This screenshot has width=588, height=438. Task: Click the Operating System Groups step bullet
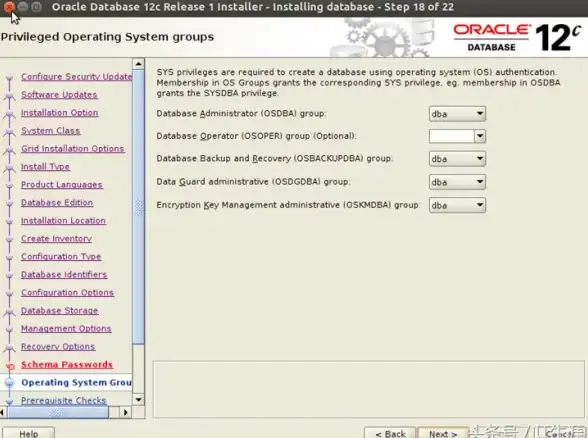point(10,382)
